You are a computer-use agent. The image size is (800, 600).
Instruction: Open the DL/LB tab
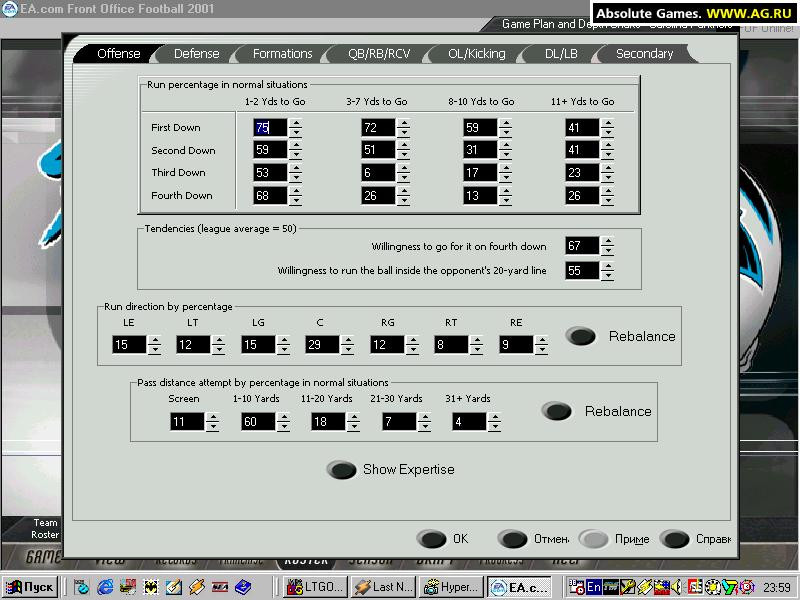click(x=561, y=54)
